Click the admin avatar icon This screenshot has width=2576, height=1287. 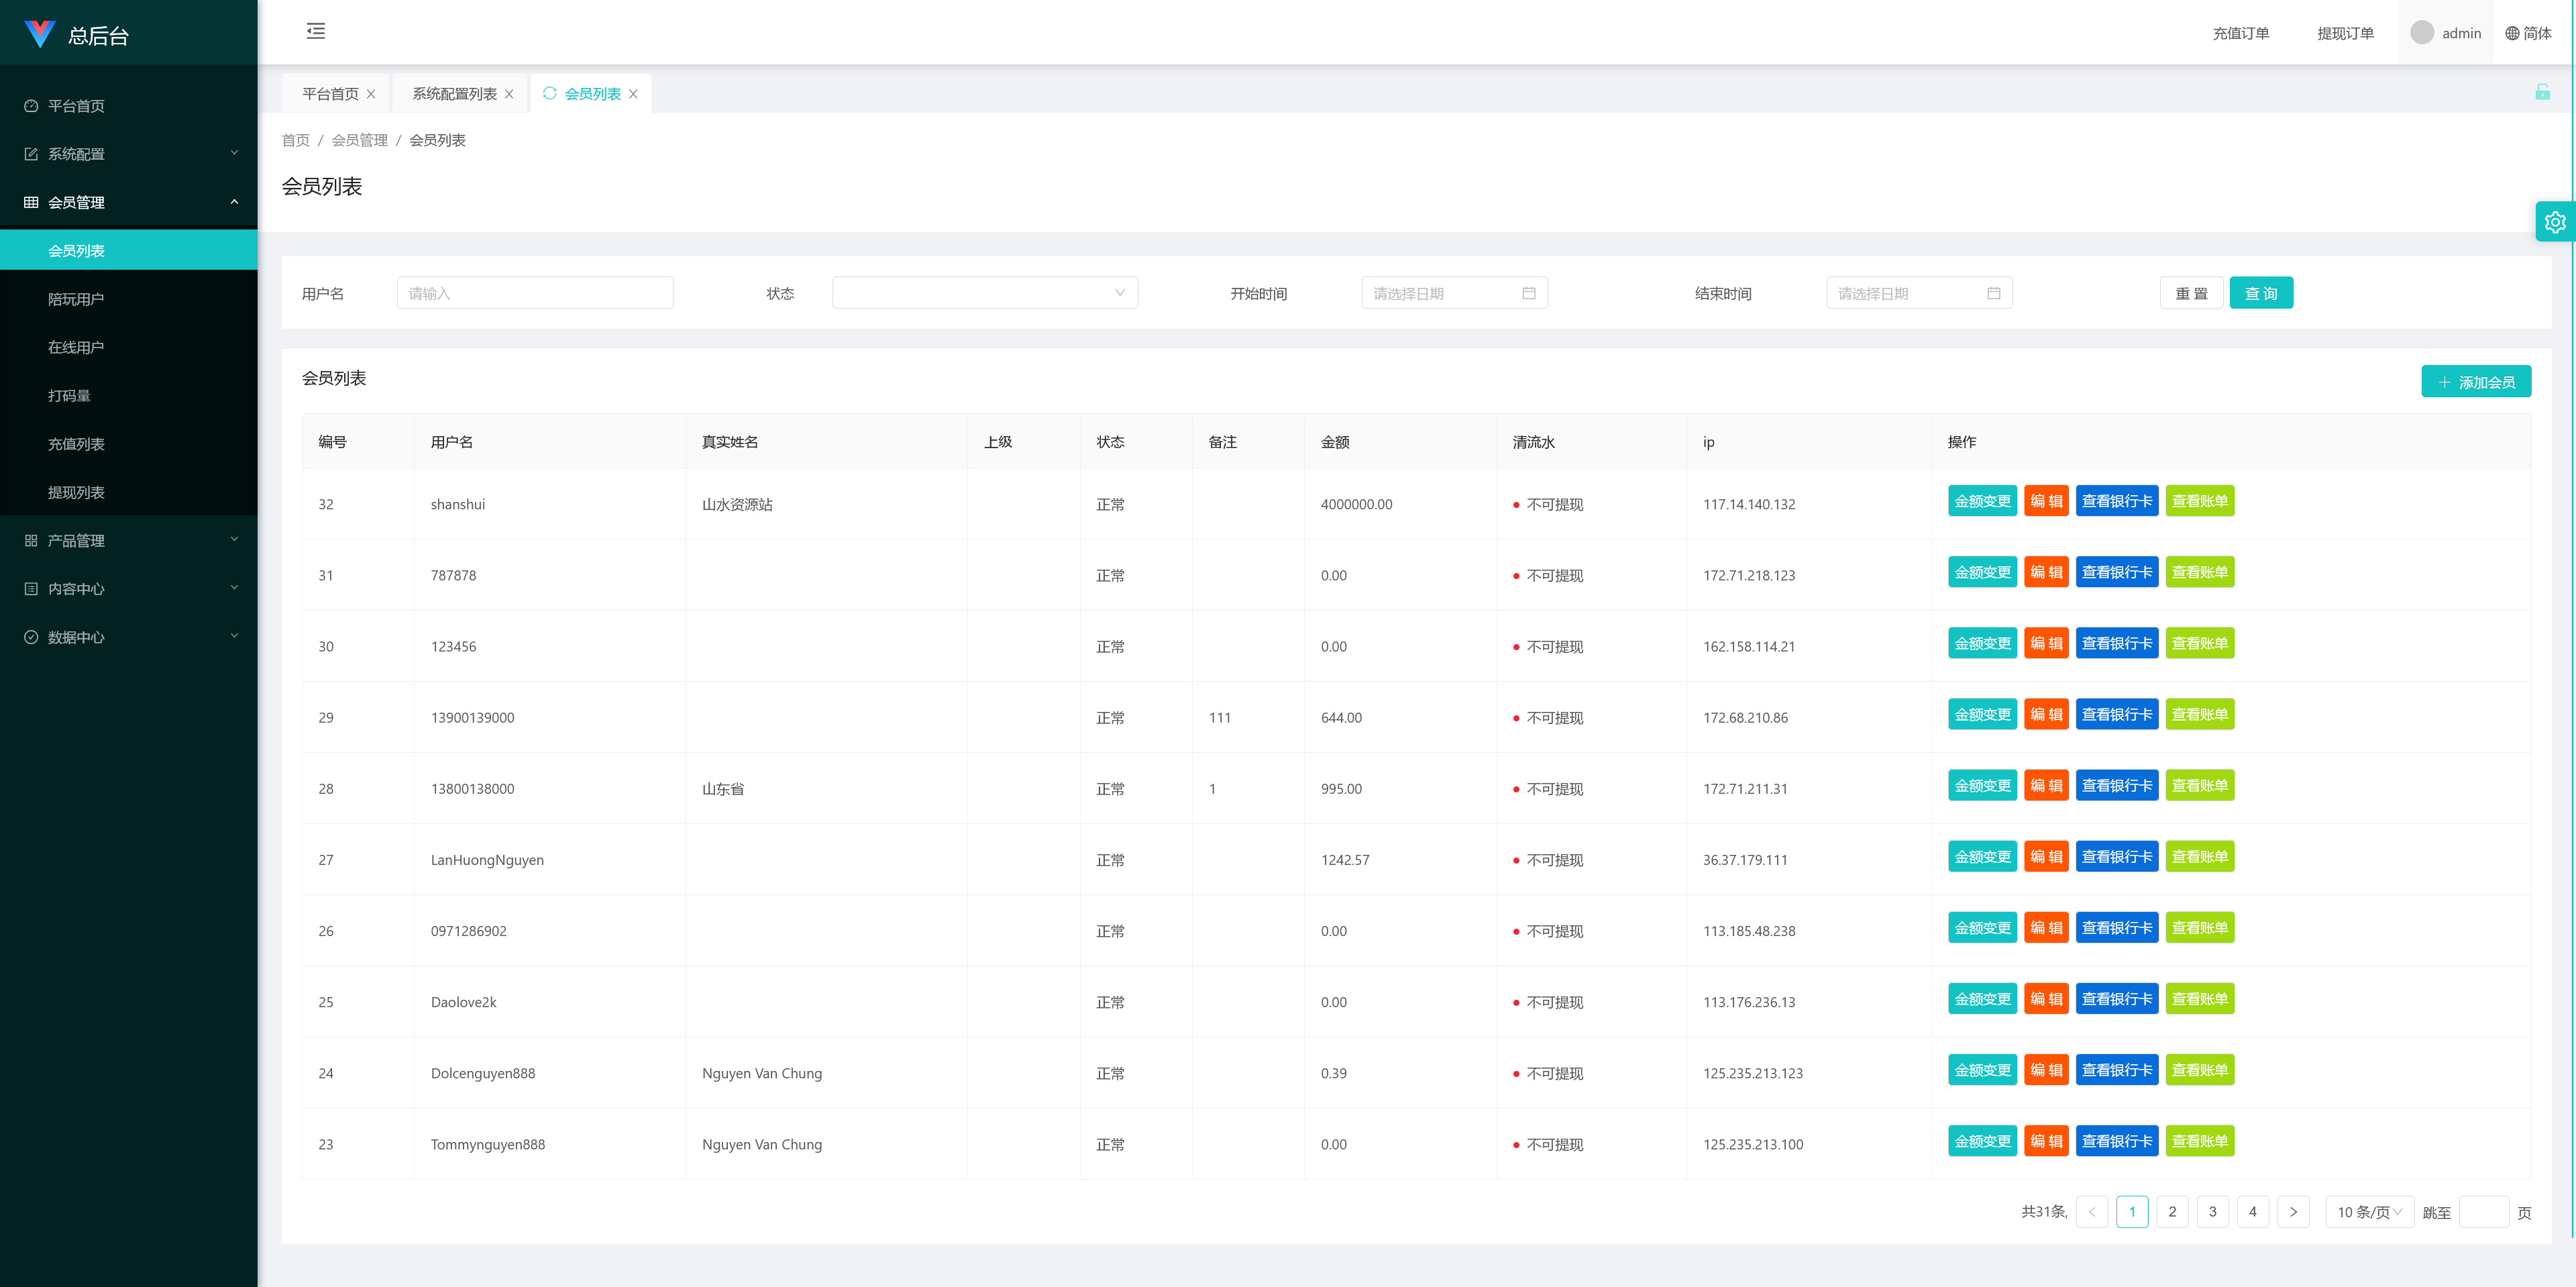click(x=2421, y=33)
